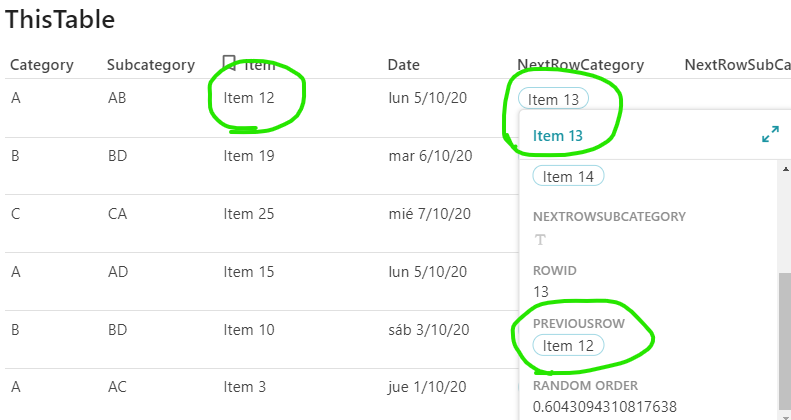
Task: Click the Date column header
Action: tap(404, 65)
